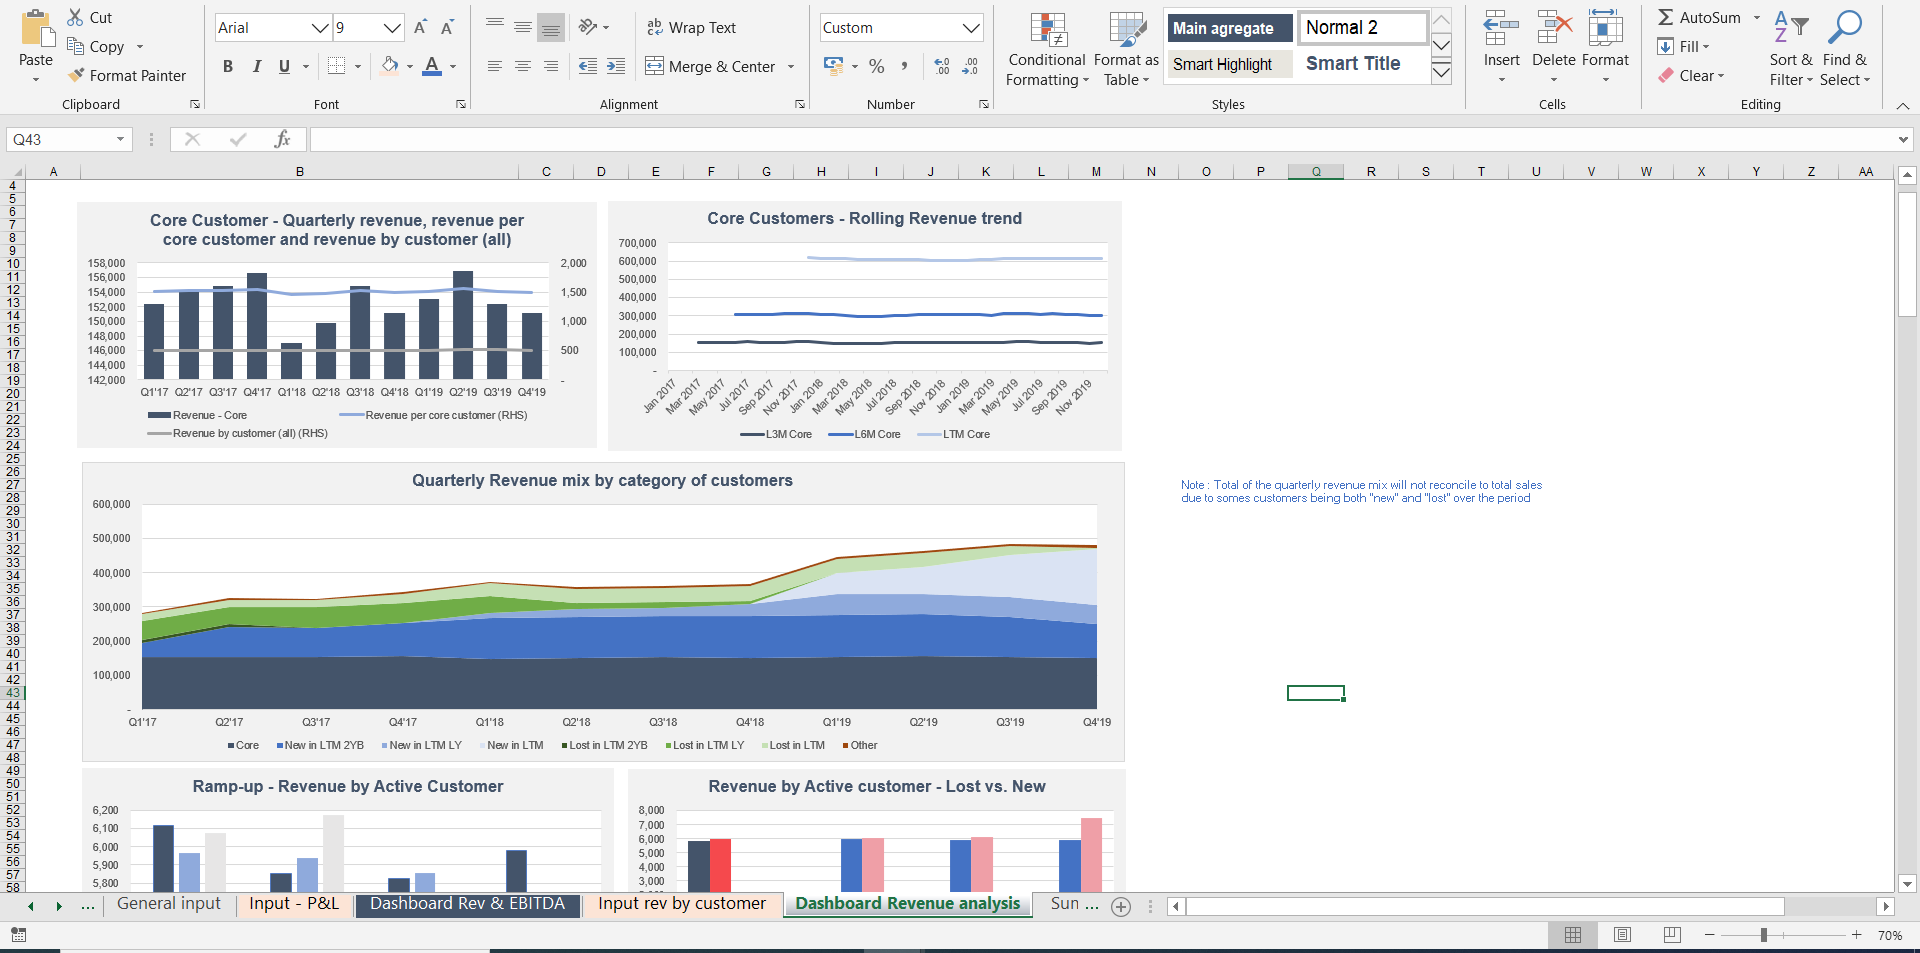1920x953 pixels.
Task: Click Merge & Center button
Action: pos(711,66)
